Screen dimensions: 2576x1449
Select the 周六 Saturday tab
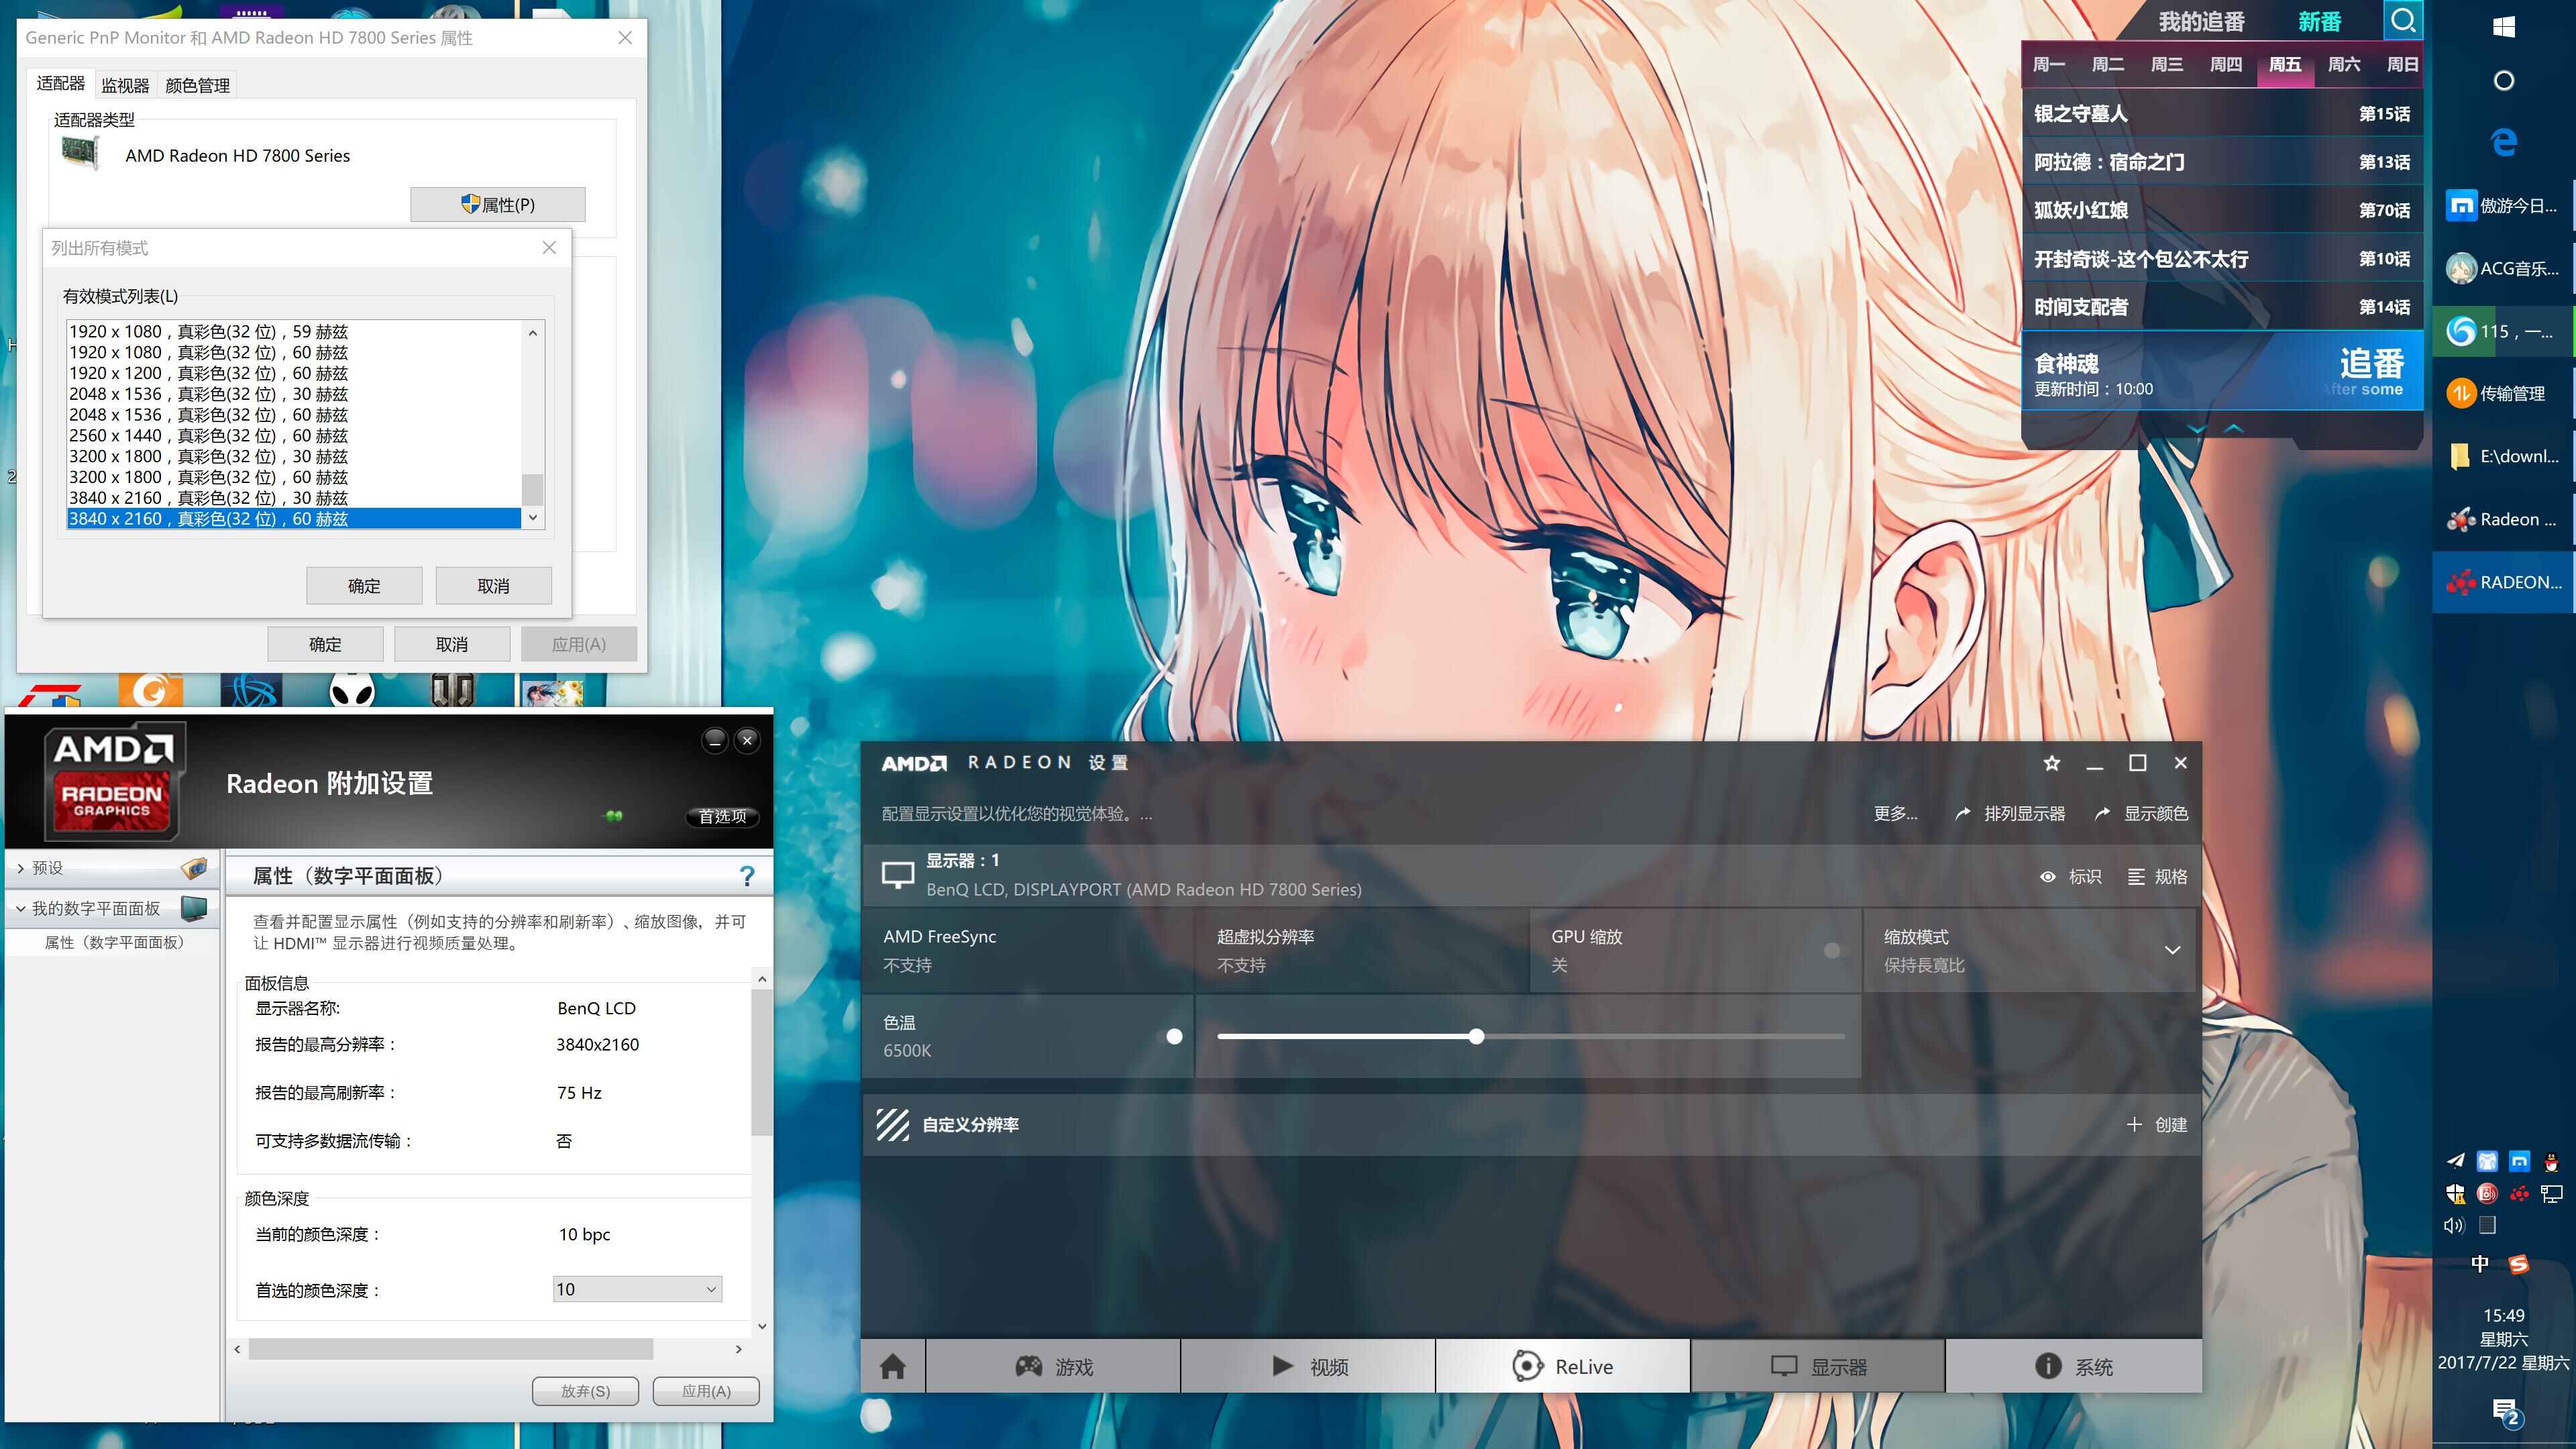(x=2343, y=64)
